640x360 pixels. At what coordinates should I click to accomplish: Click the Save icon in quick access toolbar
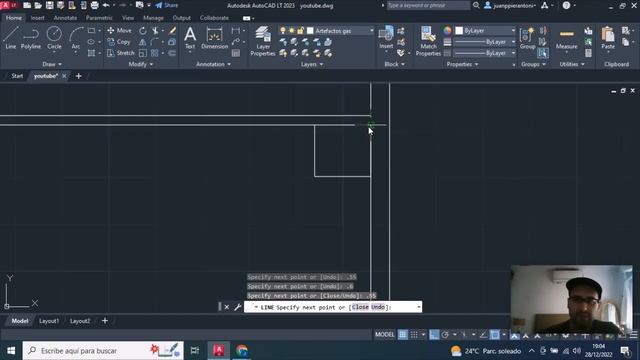49,5
